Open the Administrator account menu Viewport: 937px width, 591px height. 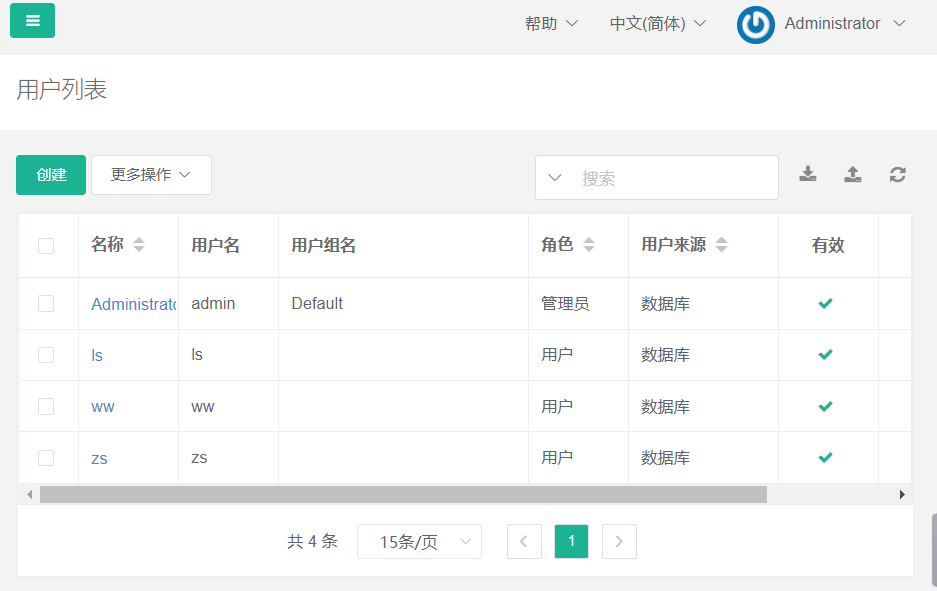click(845, 24)
